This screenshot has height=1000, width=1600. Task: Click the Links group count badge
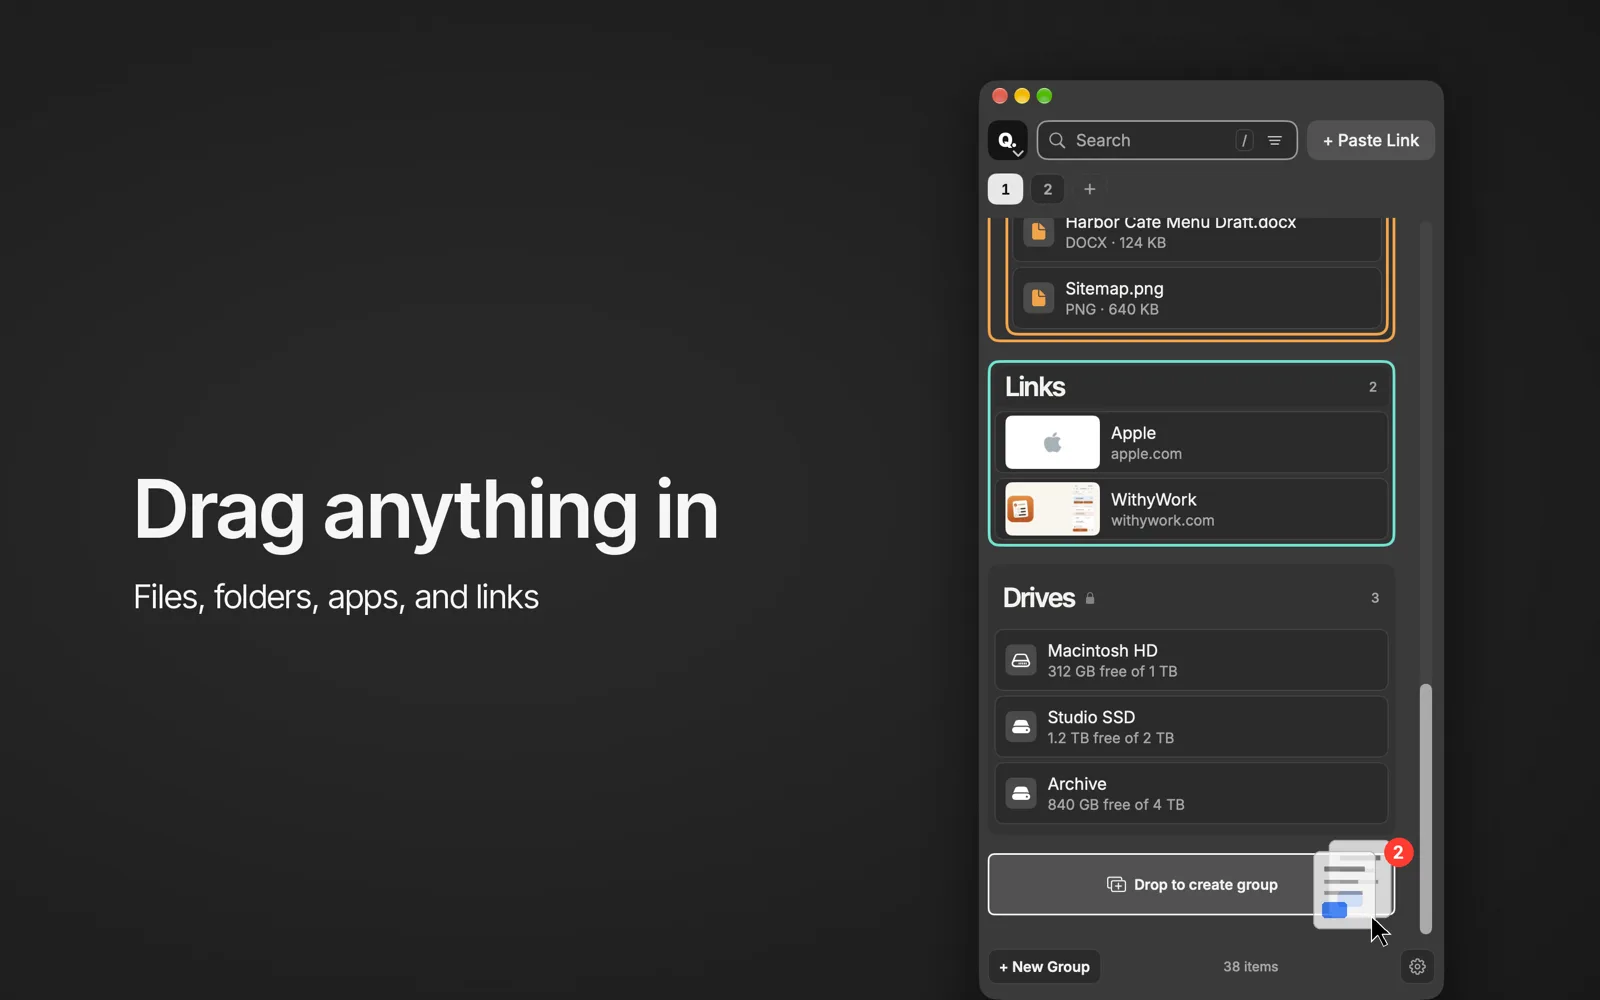pyautogui.click(x=1373, y=387)
